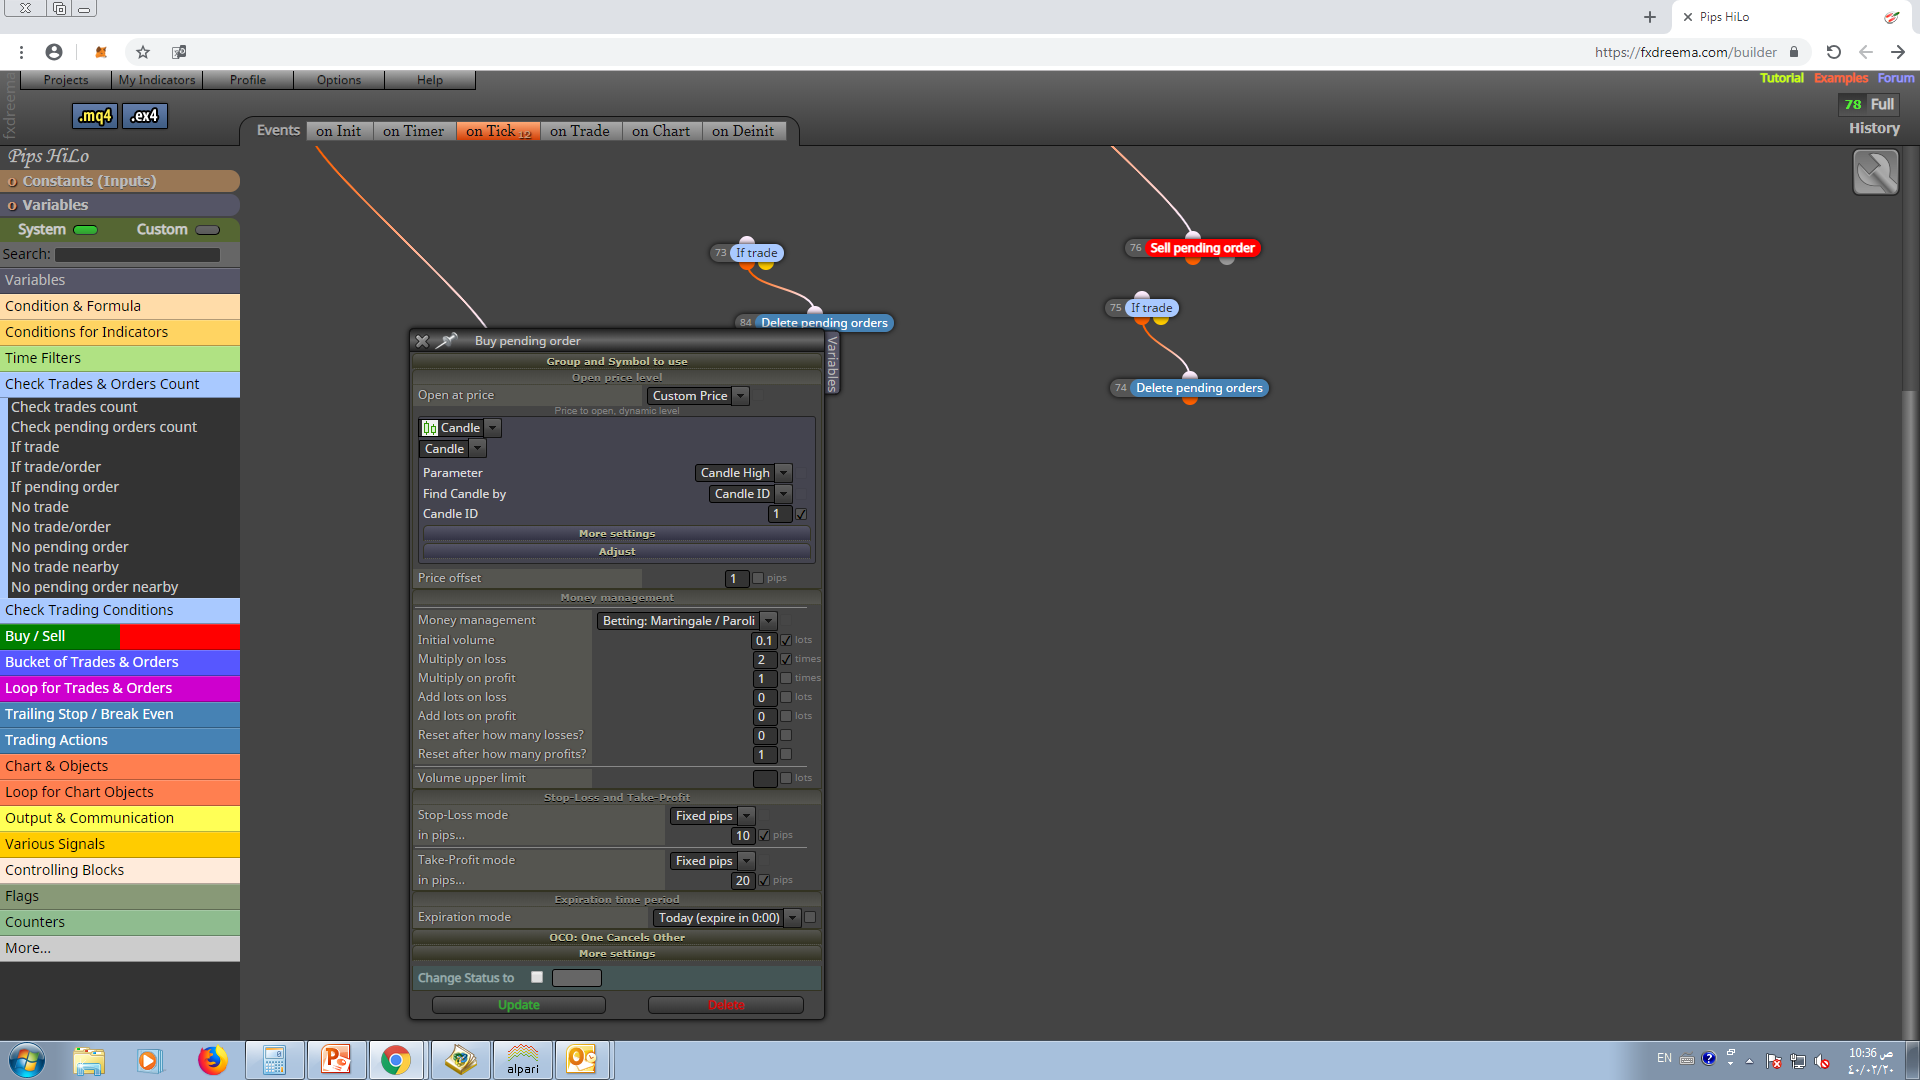
Task: Click the red Delete button
Action: click(726, 1005)
